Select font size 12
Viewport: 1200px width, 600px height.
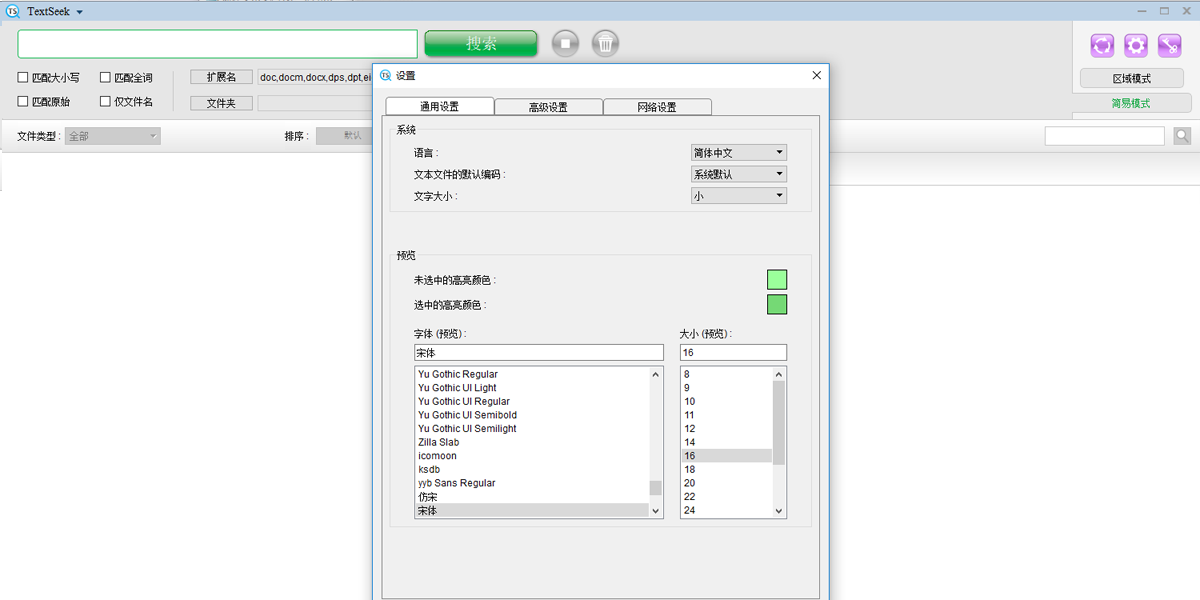click(726, 428)
